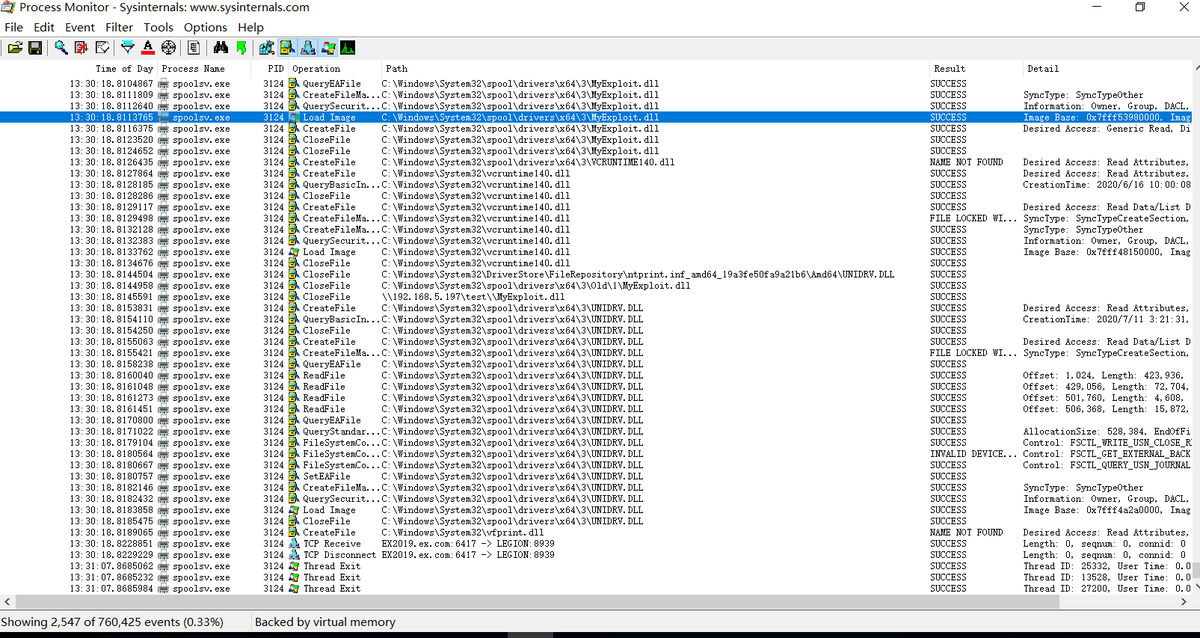Select the highlighted Load Image event for MyExploit.dll
1200x638 pixels.
(x=400, y=117)
